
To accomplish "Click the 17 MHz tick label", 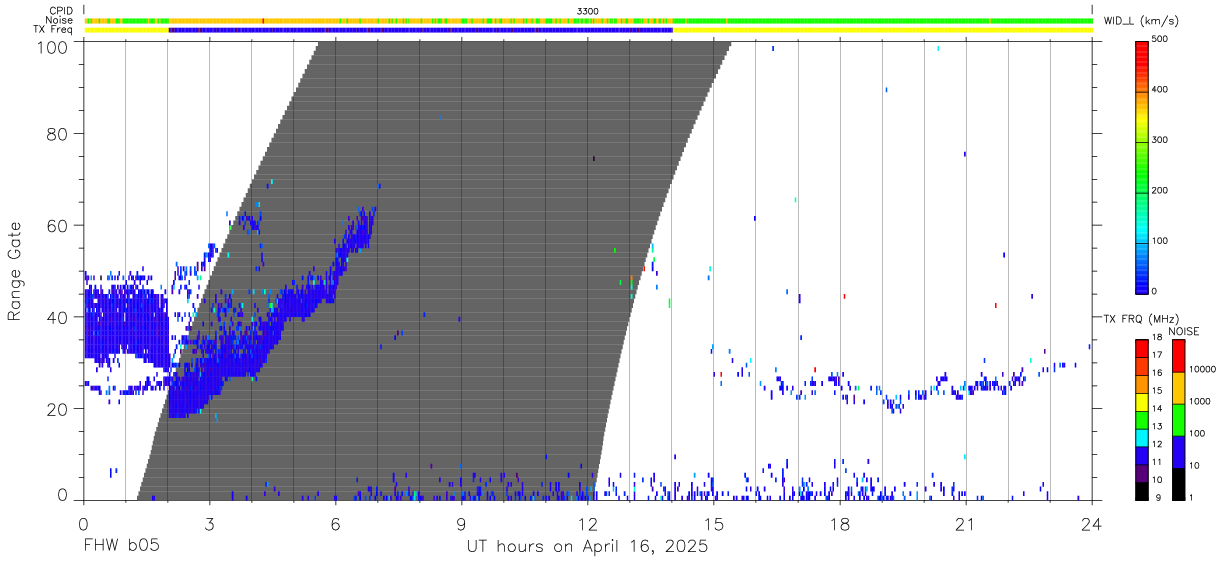I will pos(1157,355).
